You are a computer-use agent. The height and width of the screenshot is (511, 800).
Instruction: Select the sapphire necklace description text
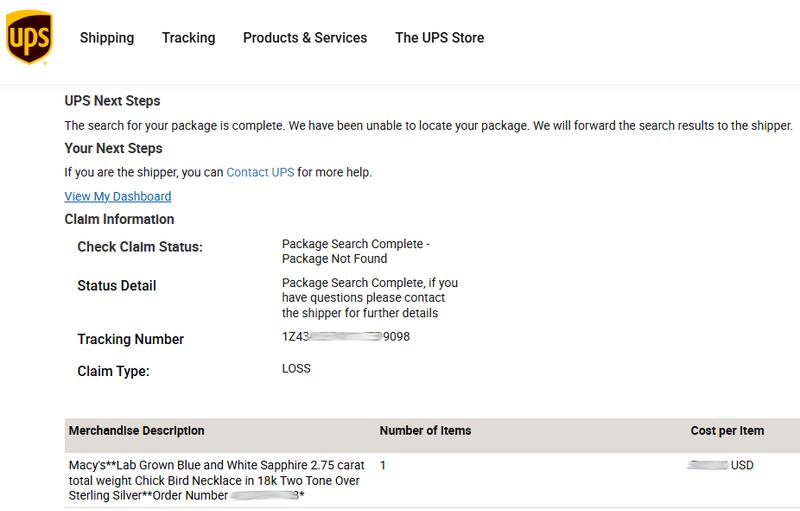(x=217, y=480)
